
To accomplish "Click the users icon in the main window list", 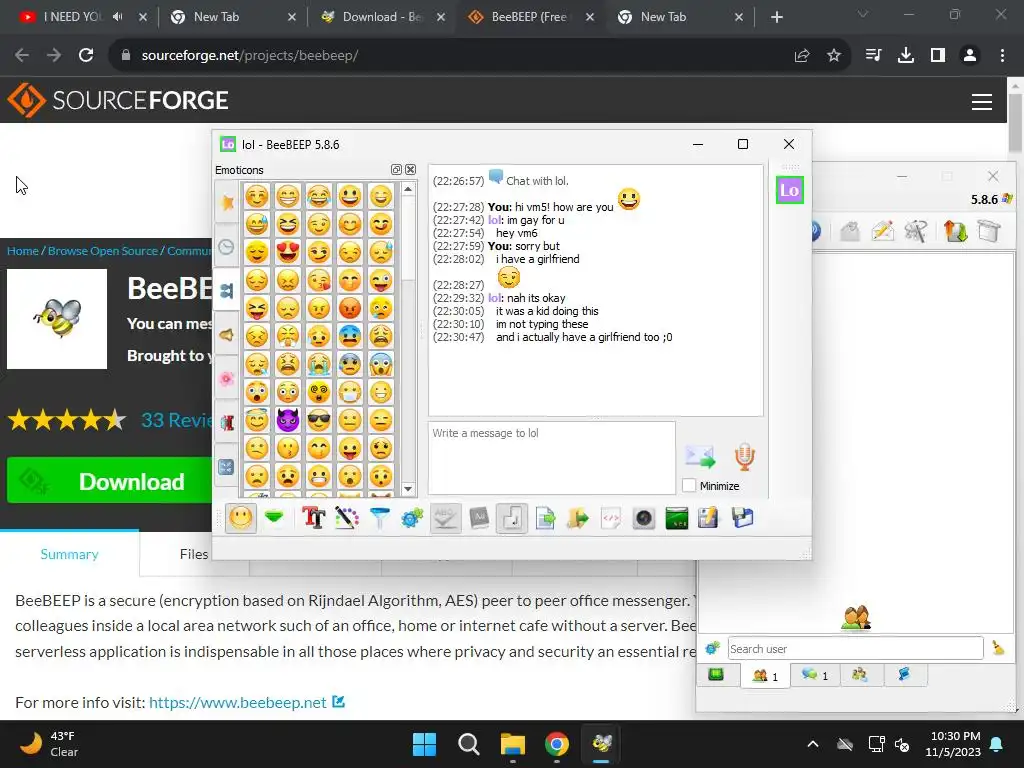I will tap(856, 617).
